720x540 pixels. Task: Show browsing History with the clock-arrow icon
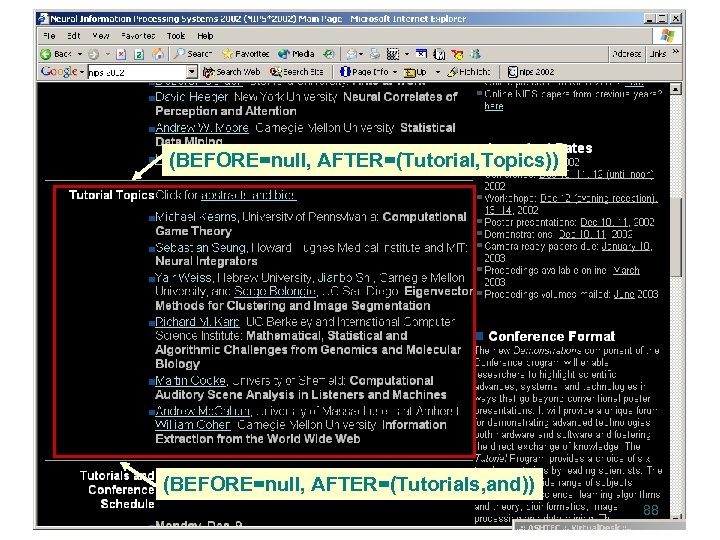coord(329,54)
